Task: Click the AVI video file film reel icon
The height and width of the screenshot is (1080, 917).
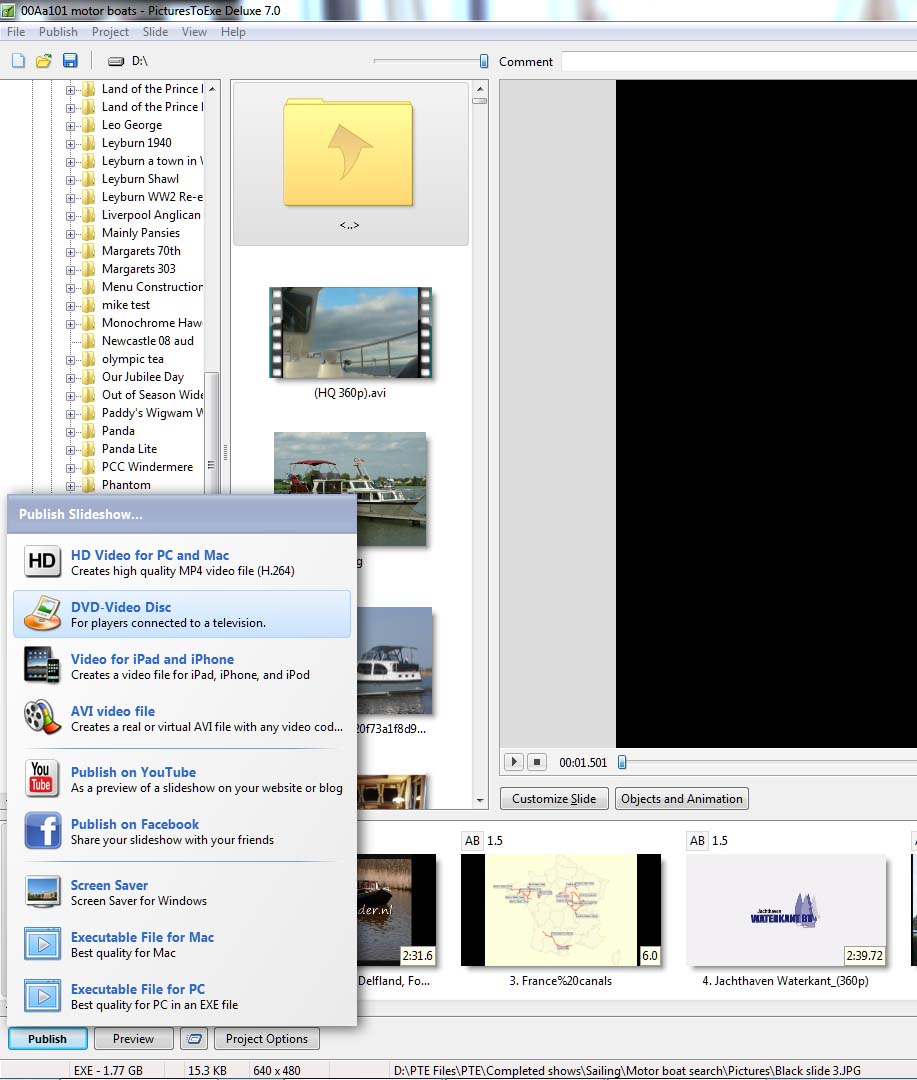Action: tap(42, 718)
